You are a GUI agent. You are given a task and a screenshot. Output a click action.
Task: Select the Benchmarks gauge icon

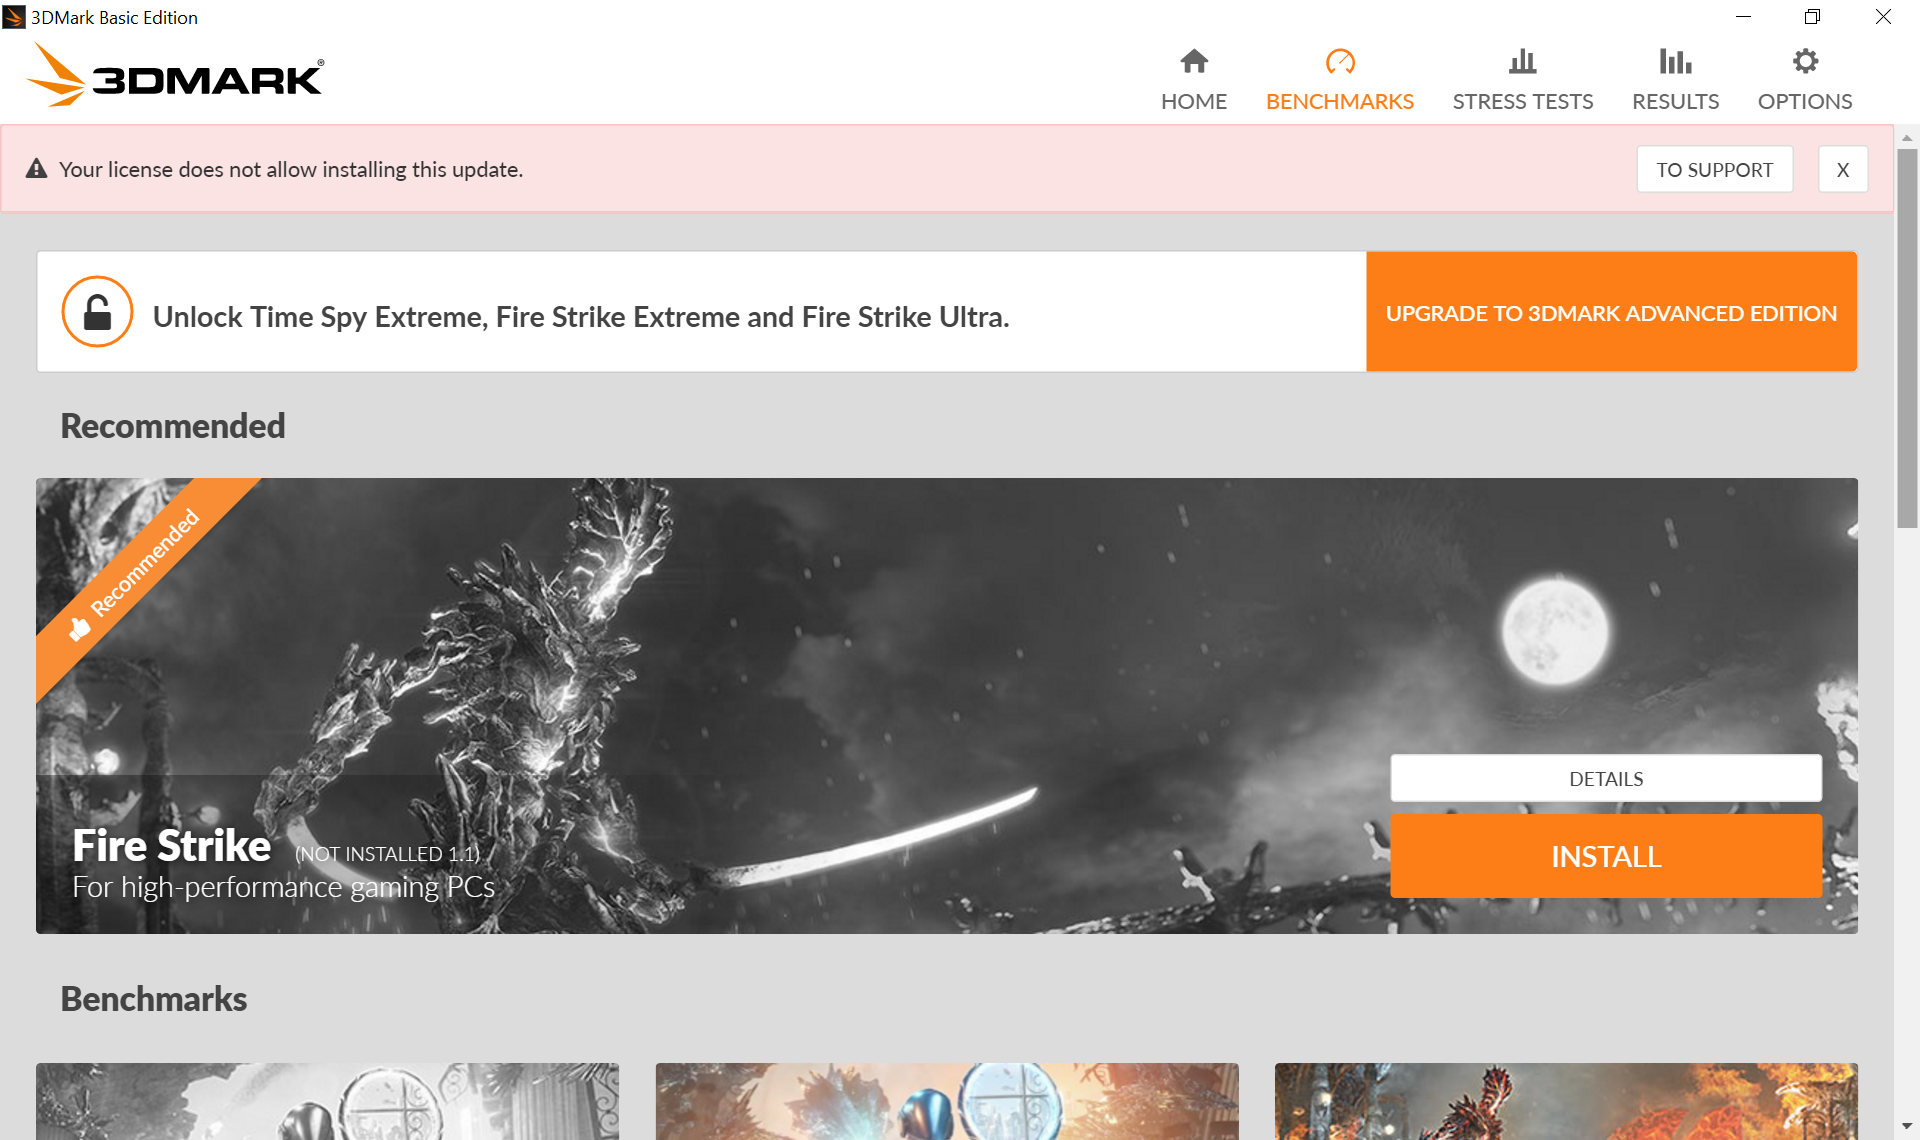tap(1340, 61)
